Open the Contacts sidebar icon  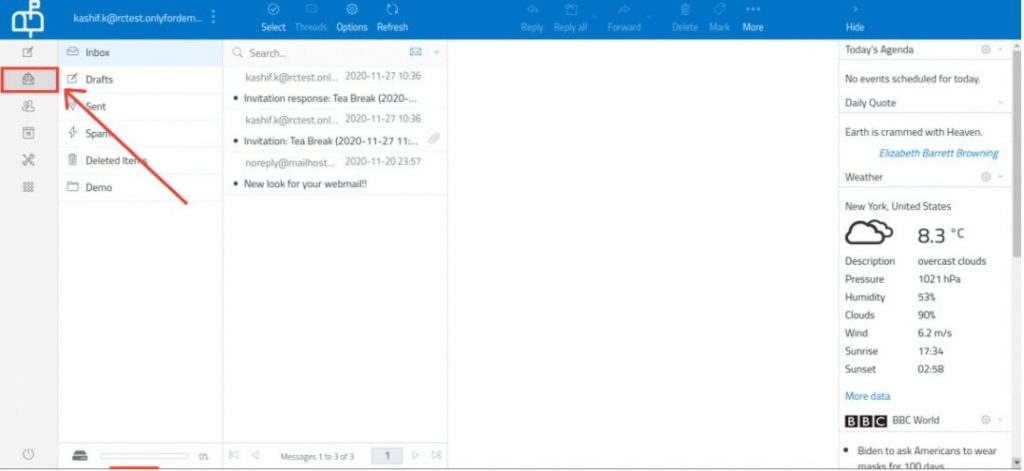click(28, 106)
